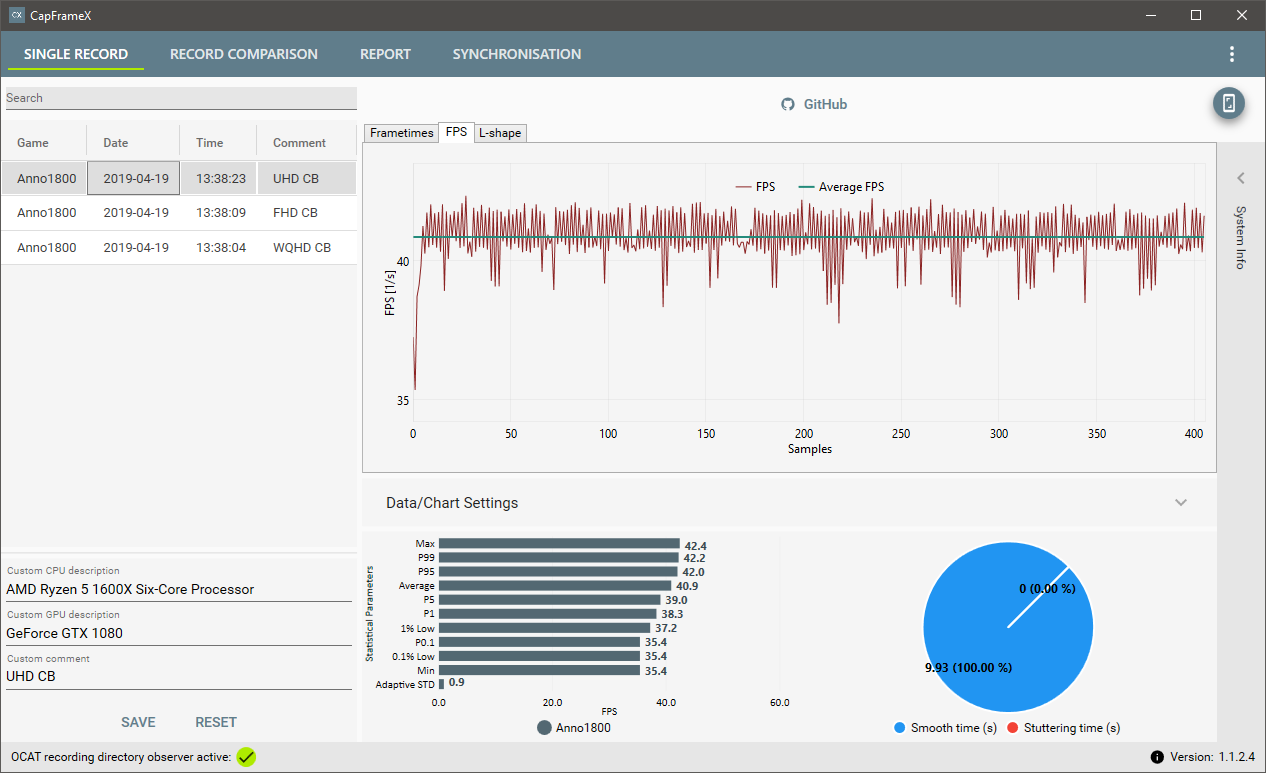Edit the Custom CPU description field

coord(179,589)
